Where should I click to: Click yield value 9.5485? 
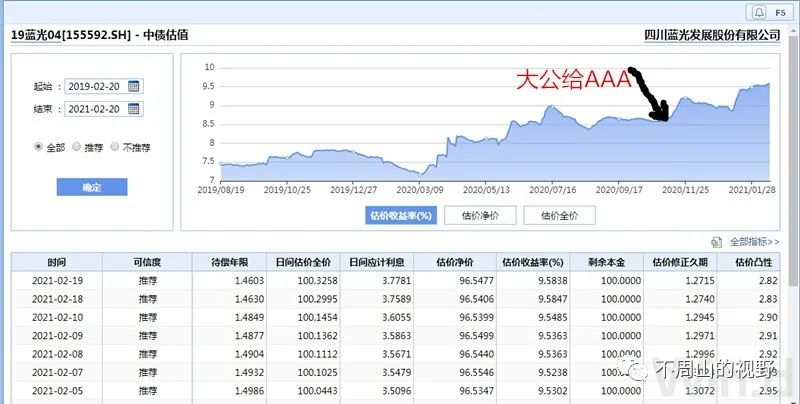[553, 317]
